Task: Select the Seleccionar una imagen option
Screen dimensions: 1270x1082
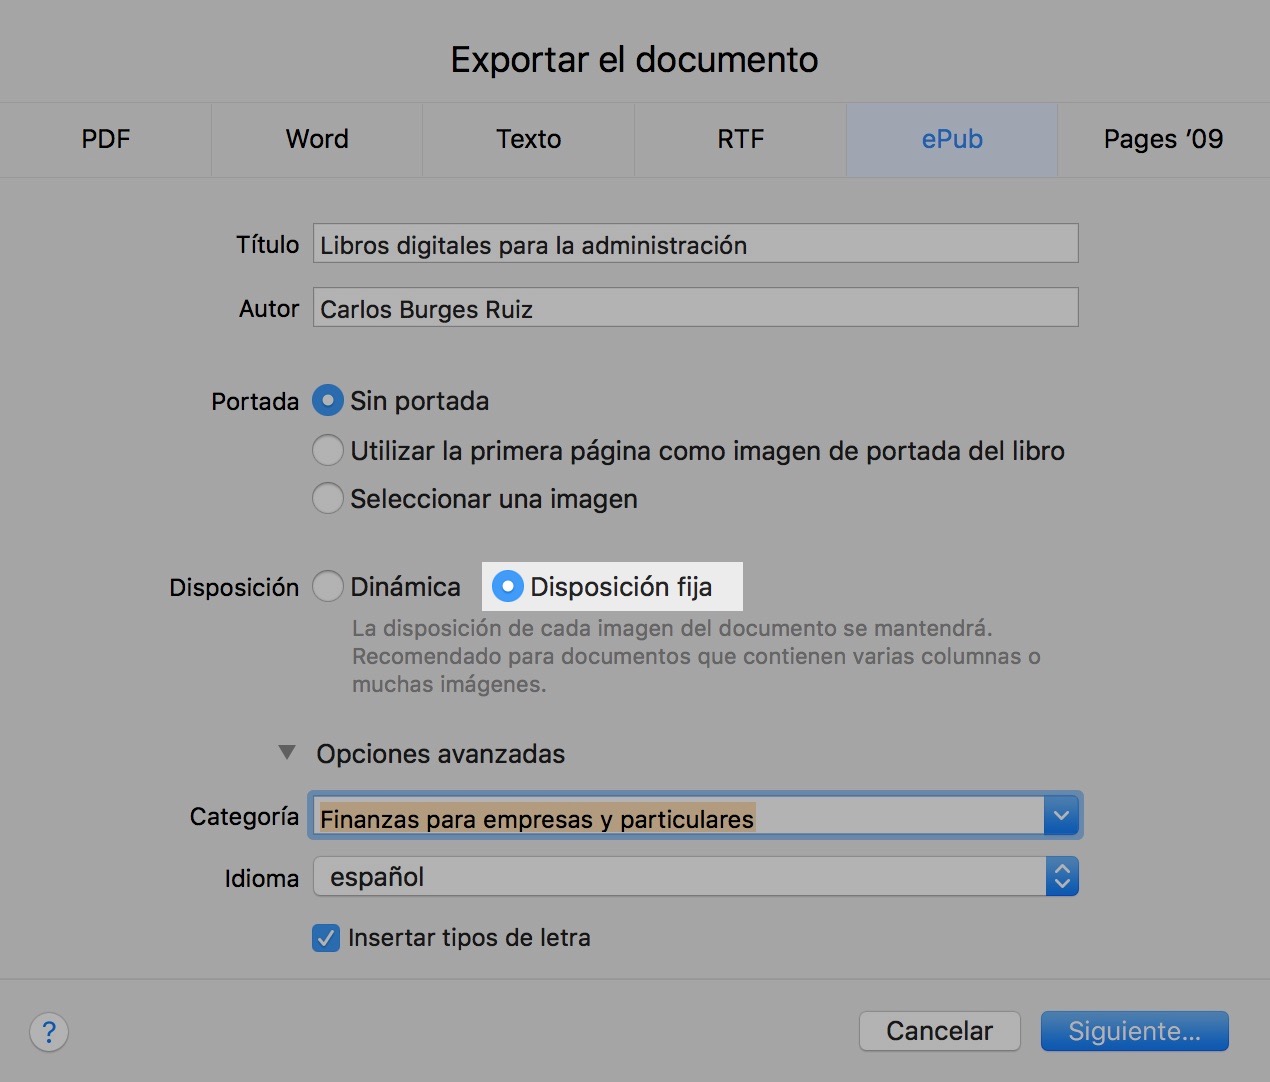Action: click(328, 498)
